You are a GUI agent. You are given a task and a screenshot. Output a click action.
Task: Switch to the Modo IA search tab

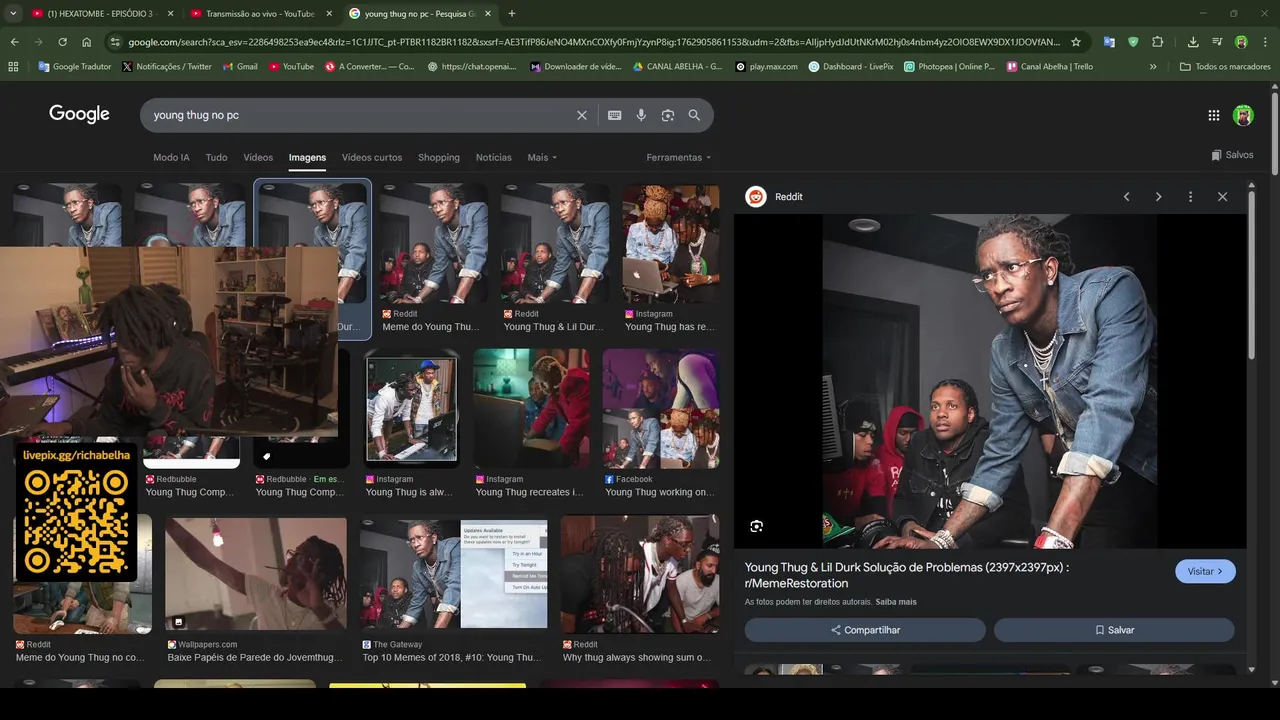pyautogui.click(x=171, y=157)
